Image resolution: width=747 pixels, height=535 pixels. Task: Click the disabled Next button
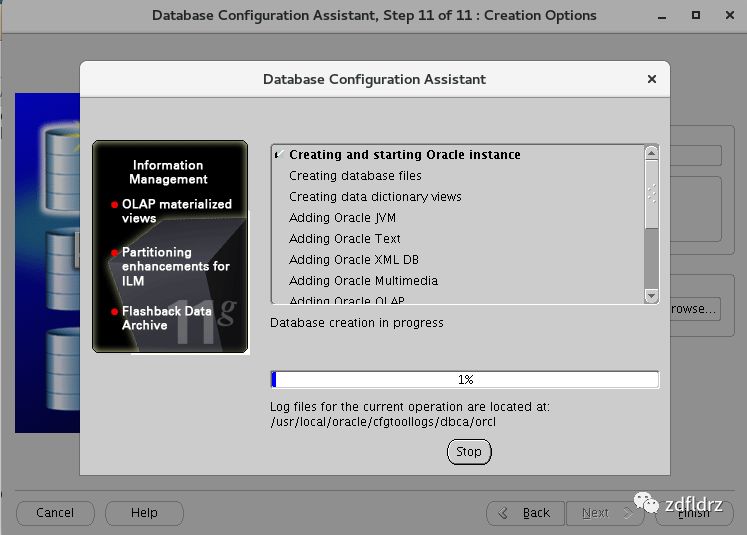tap(605, 513)
